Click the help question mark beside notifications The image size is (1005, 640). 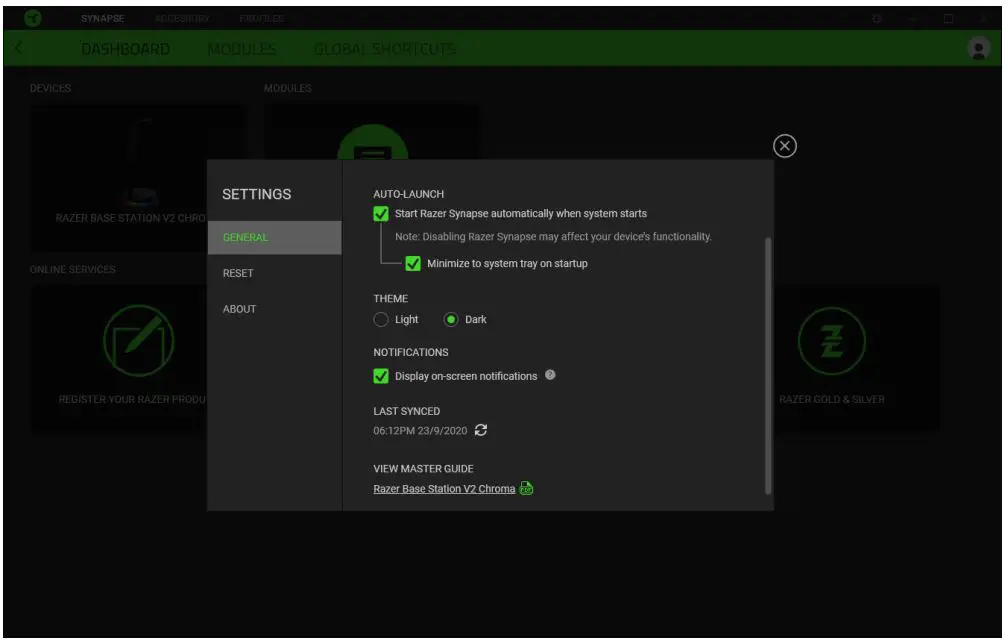(x=549, y=374)
